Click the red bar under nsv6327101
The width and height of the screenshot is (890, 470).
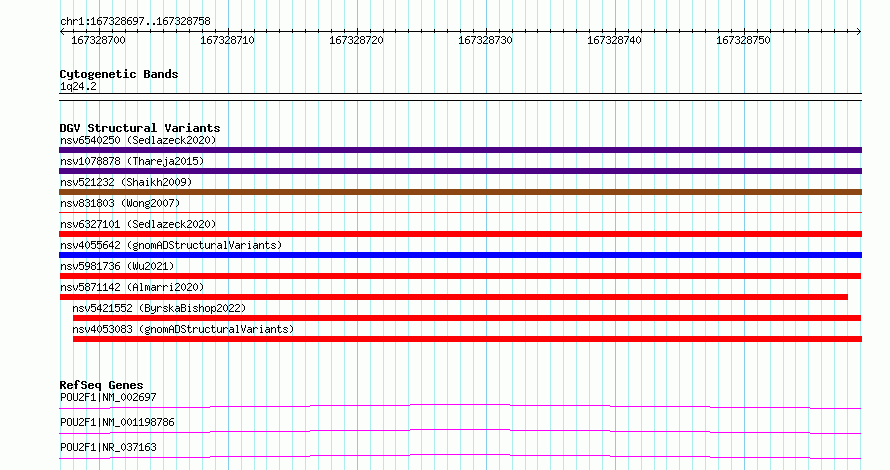pos(460,234)
